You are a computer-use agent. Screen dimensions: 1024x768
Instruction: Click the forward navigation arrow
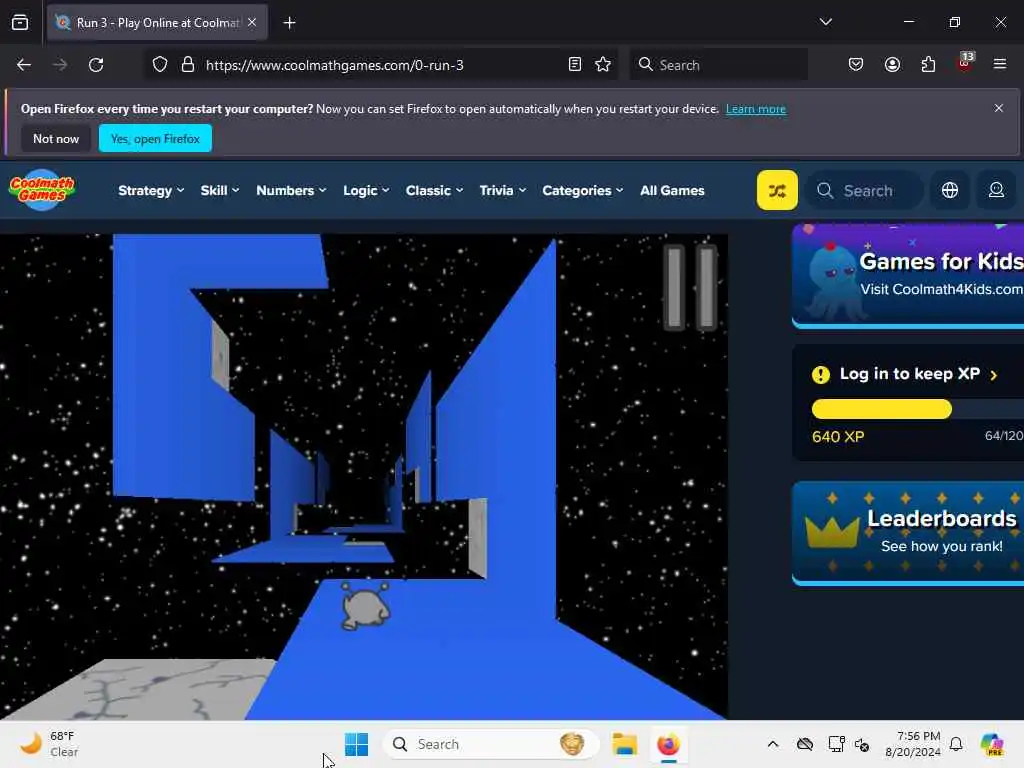[x=59, y=65]
